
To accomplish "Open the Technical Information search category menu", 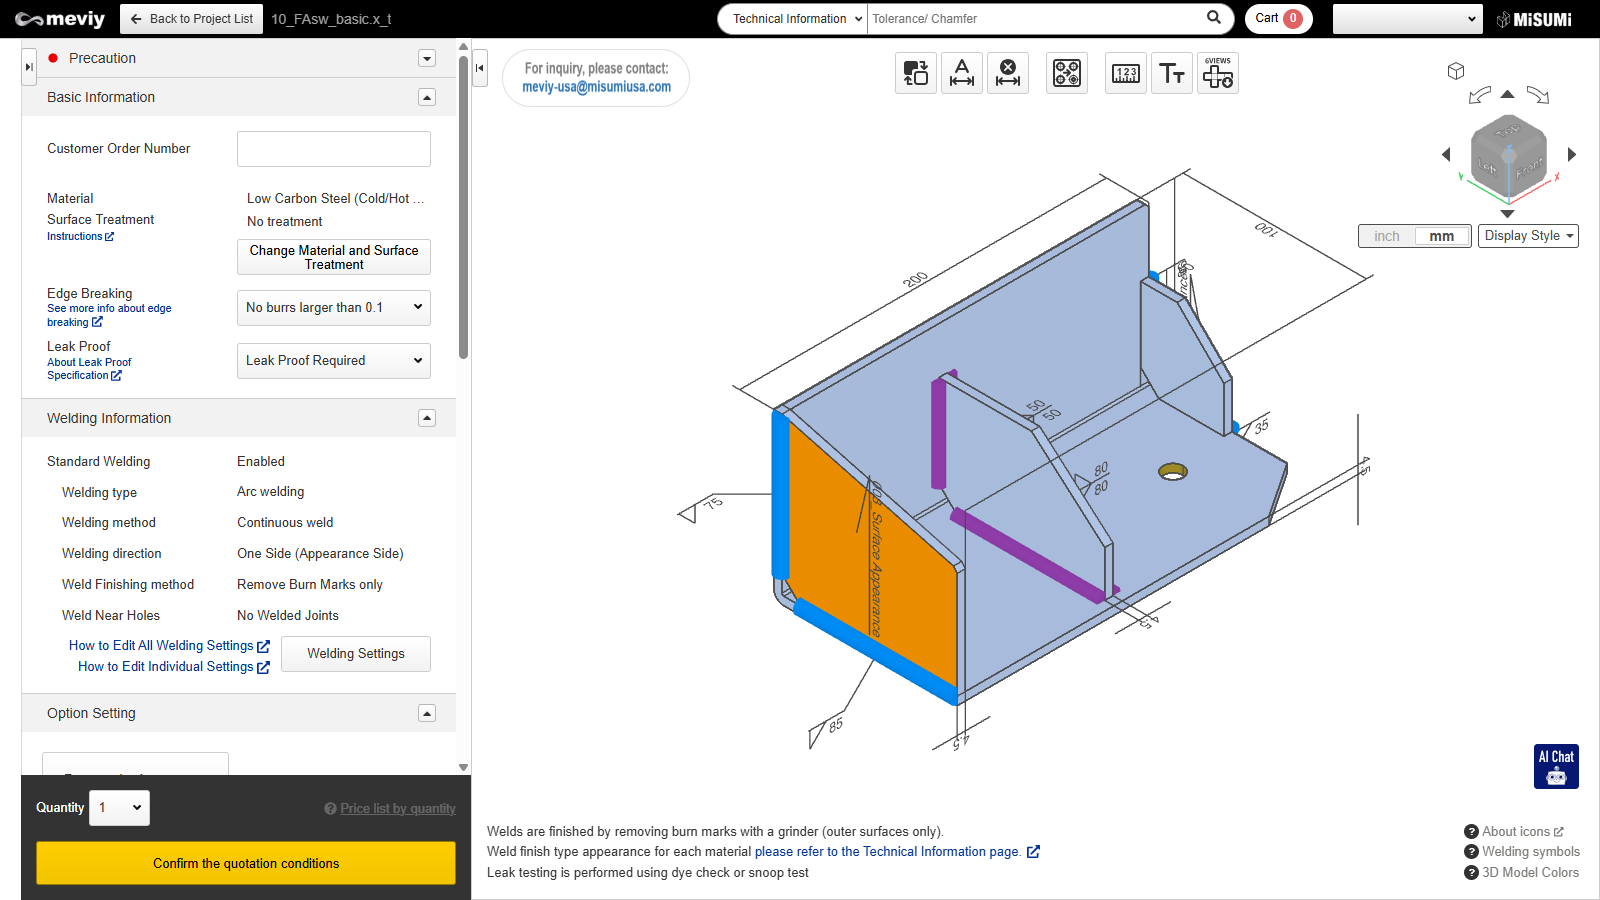I will pyautogui.click(x=793, y=19).
